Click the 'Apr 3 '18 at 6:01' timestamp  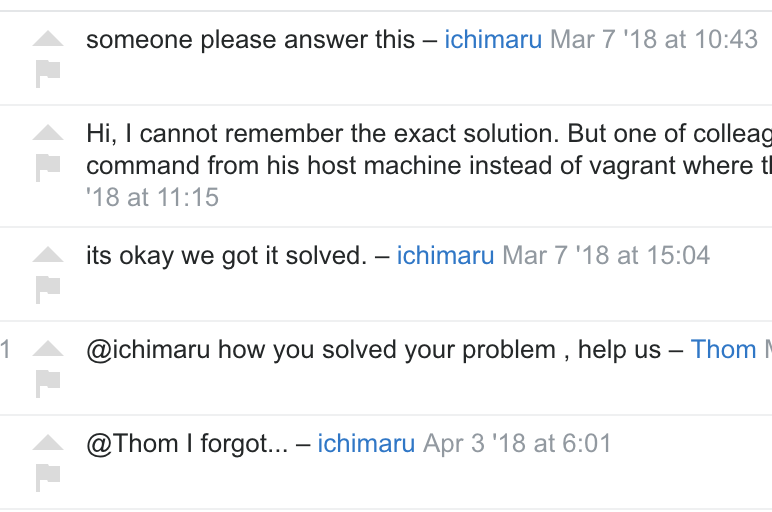517,444
